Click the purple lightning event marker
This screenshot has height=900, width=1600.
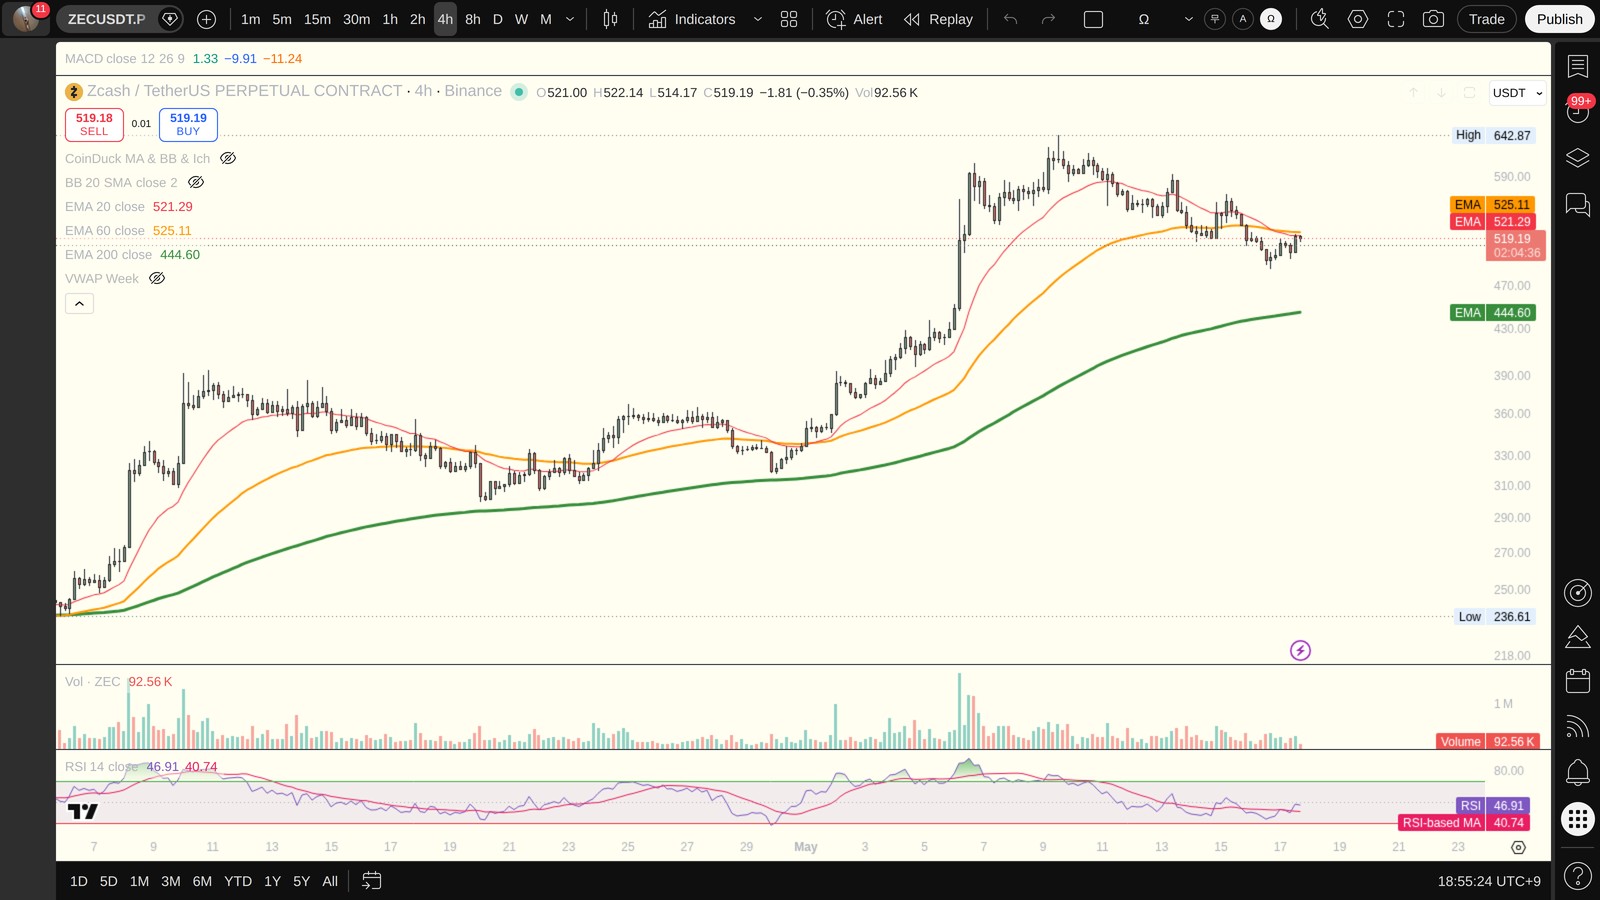(x=1300, y=651)
